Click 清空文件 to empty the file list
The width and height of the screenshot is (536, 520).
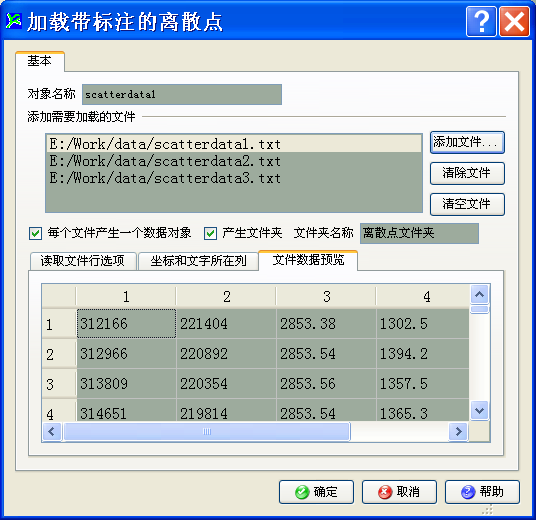click(x=467, y=204)
